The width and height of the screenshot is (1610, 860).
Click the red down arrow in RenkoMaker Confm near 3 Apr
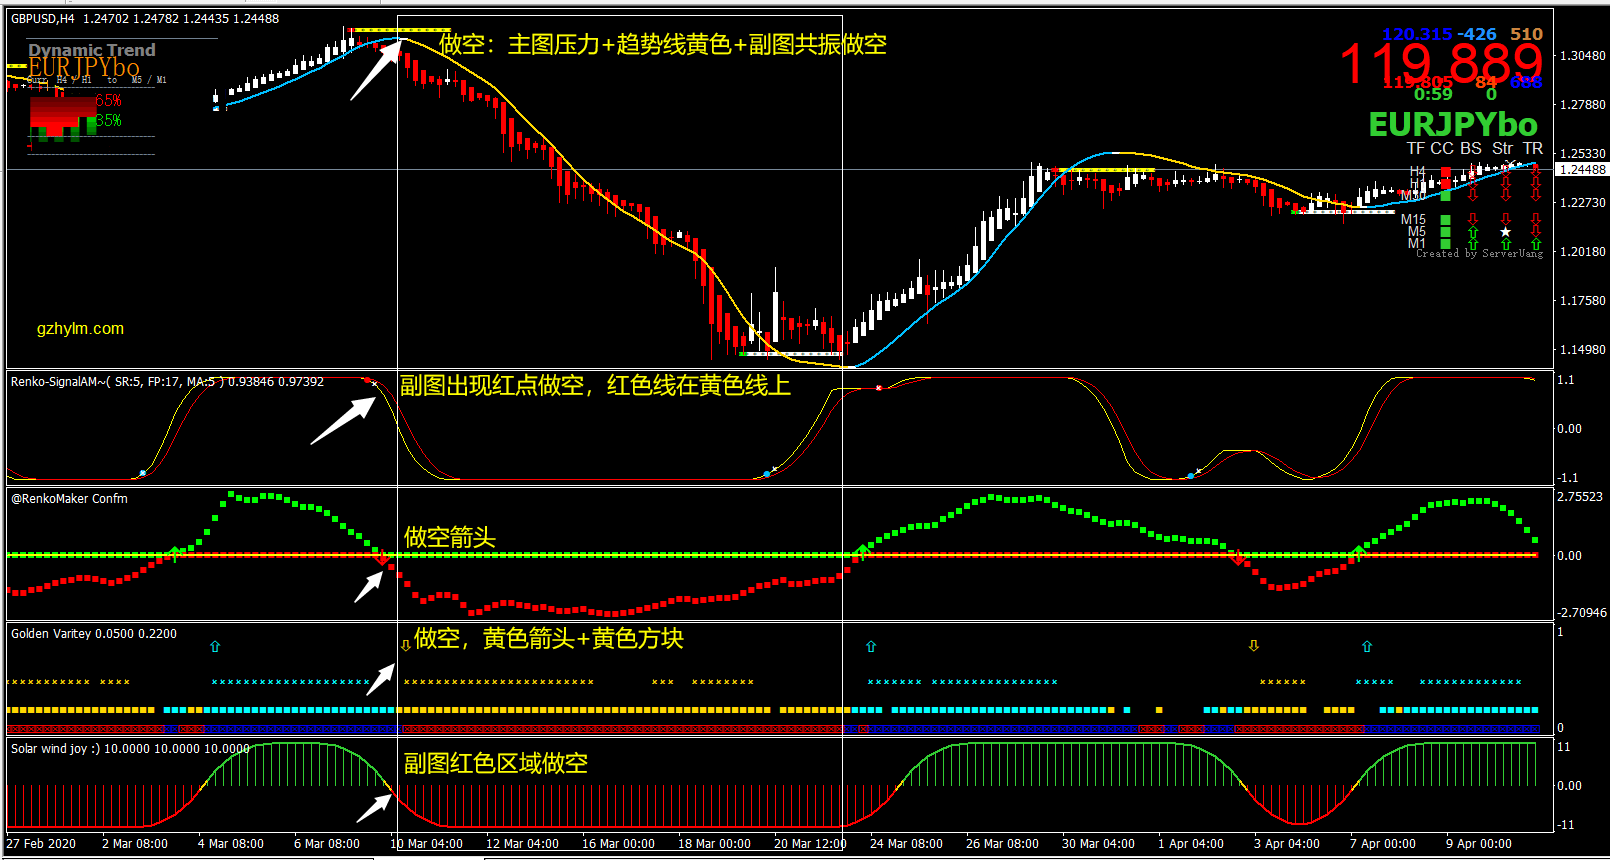tap(1239, 559)
